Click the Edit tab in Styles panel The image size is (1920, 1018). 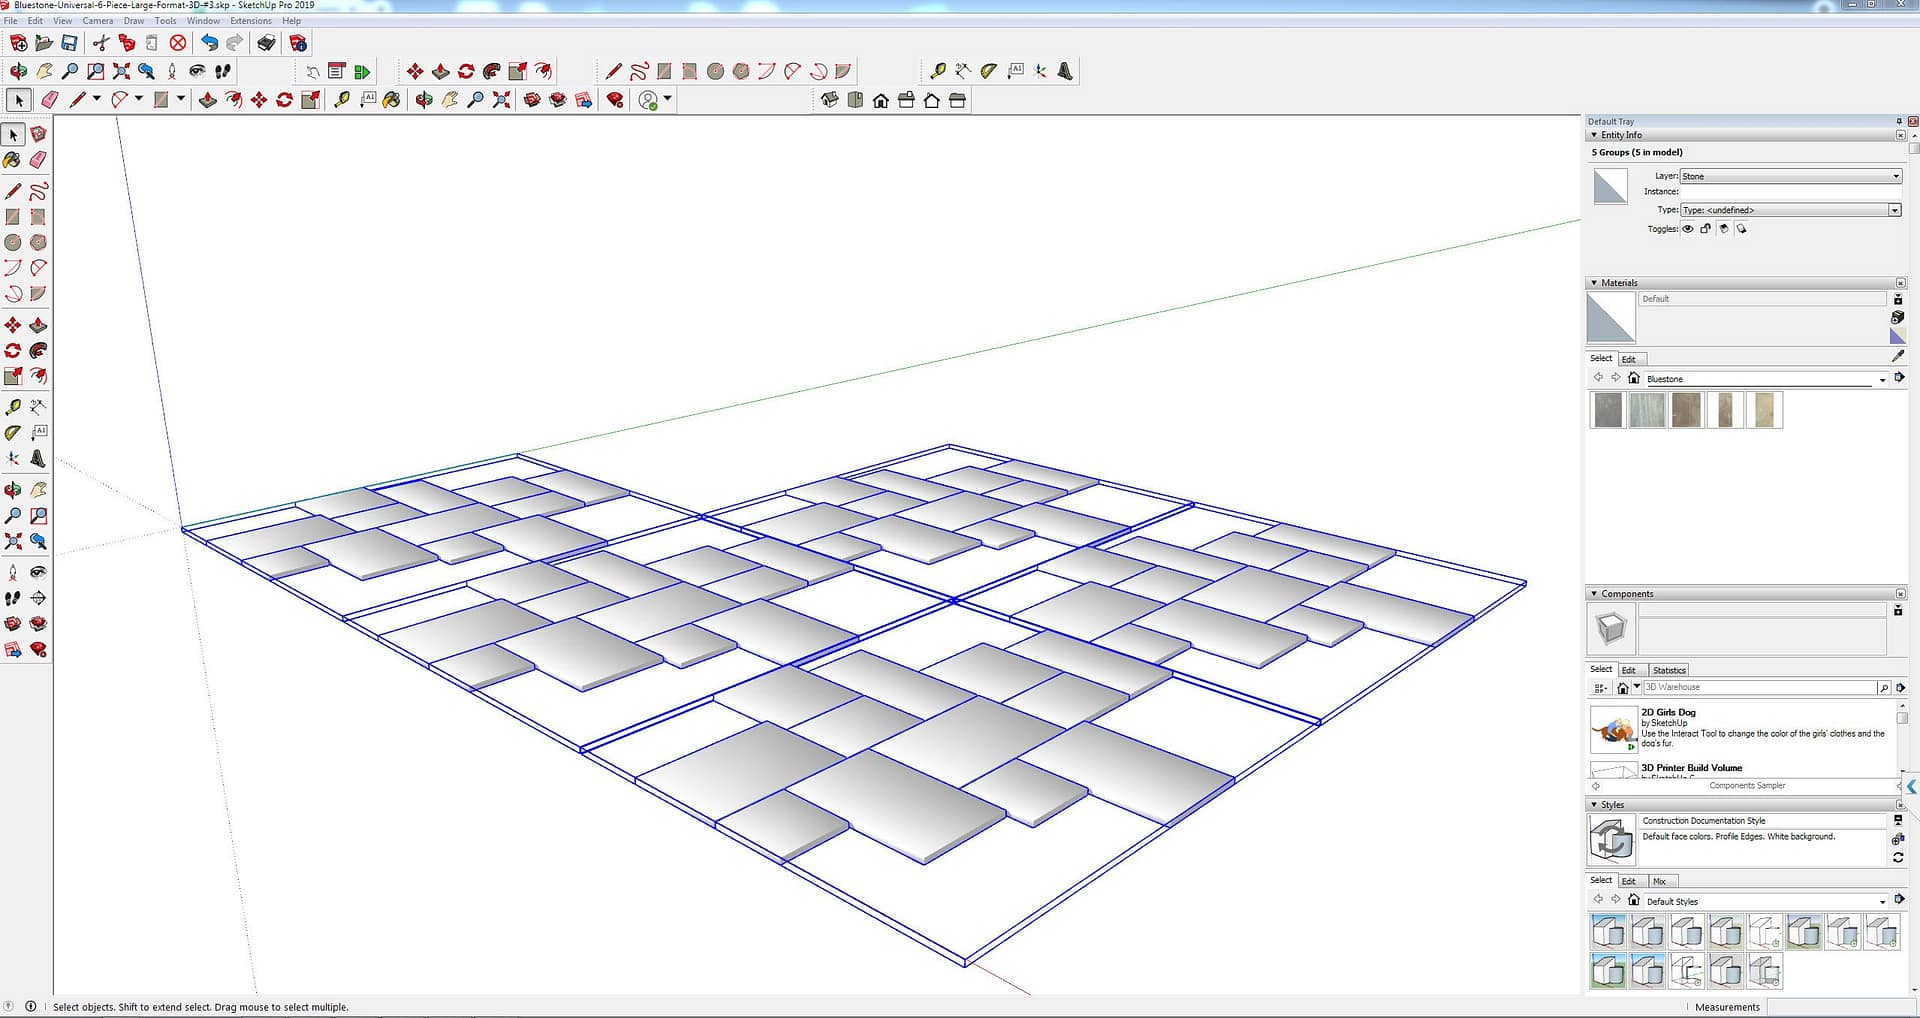(1629, 881)
